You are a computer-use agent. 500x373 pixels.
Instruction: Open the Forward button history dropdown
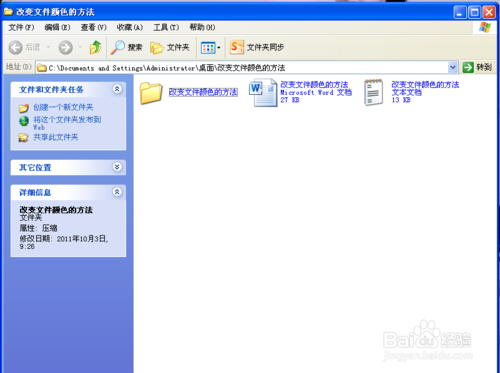[x=80, y=47]
